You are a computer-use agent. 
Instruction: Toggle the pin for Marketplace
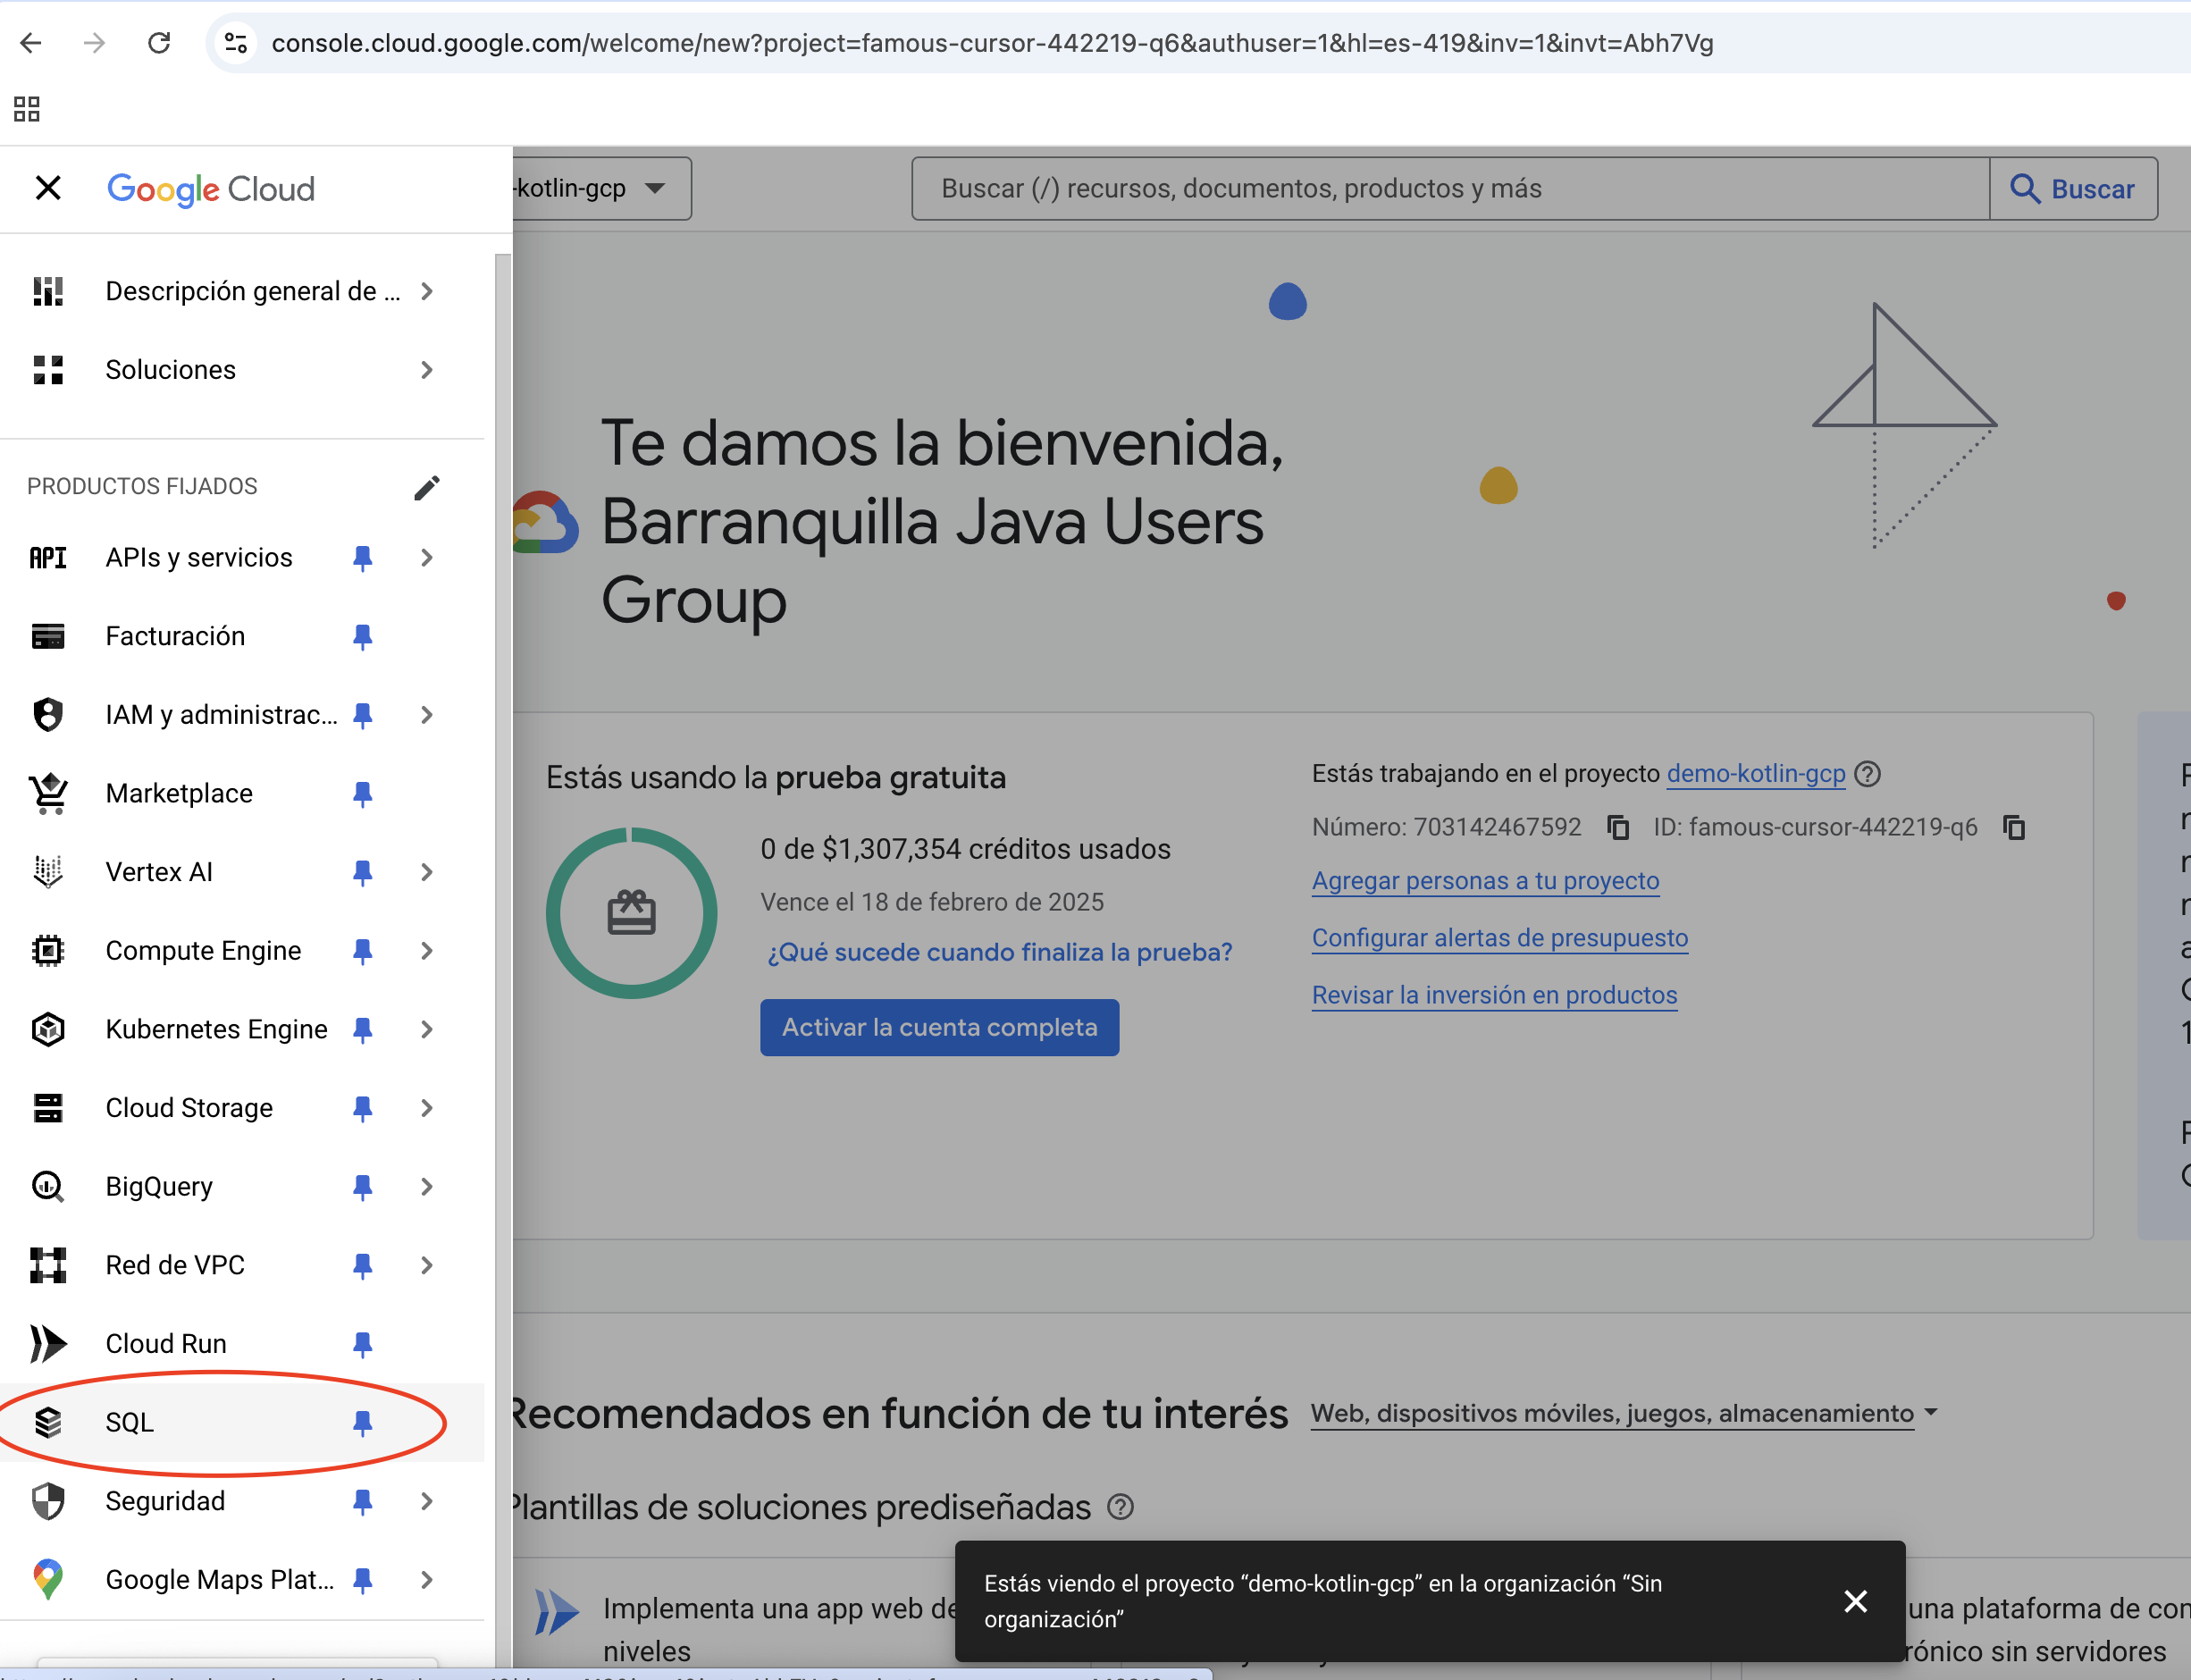pyautogui.click(x=362, y=793)
